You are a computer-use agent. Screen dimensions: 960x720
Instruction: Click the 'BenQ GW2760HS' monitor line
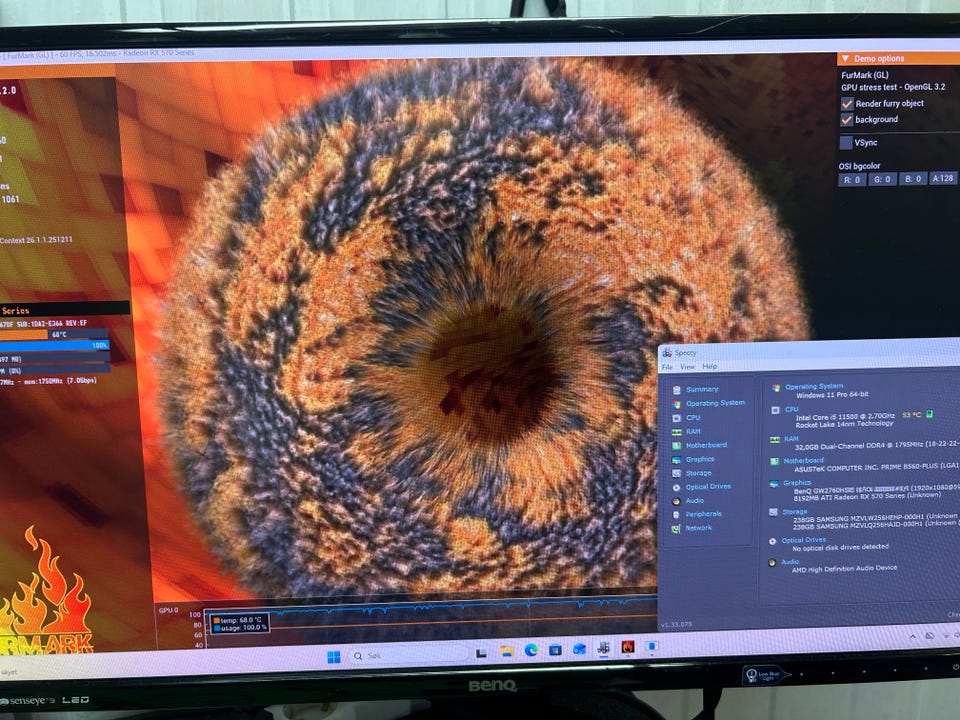(876, 489)
